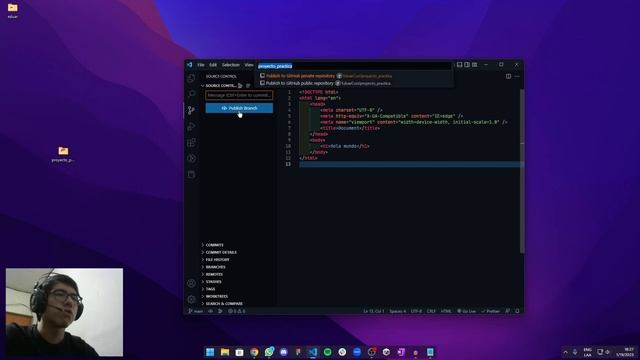Image resolution: width=640 pixels, height=360 pixels.
Task: Open the Edit menu
Action: [213, 65]
